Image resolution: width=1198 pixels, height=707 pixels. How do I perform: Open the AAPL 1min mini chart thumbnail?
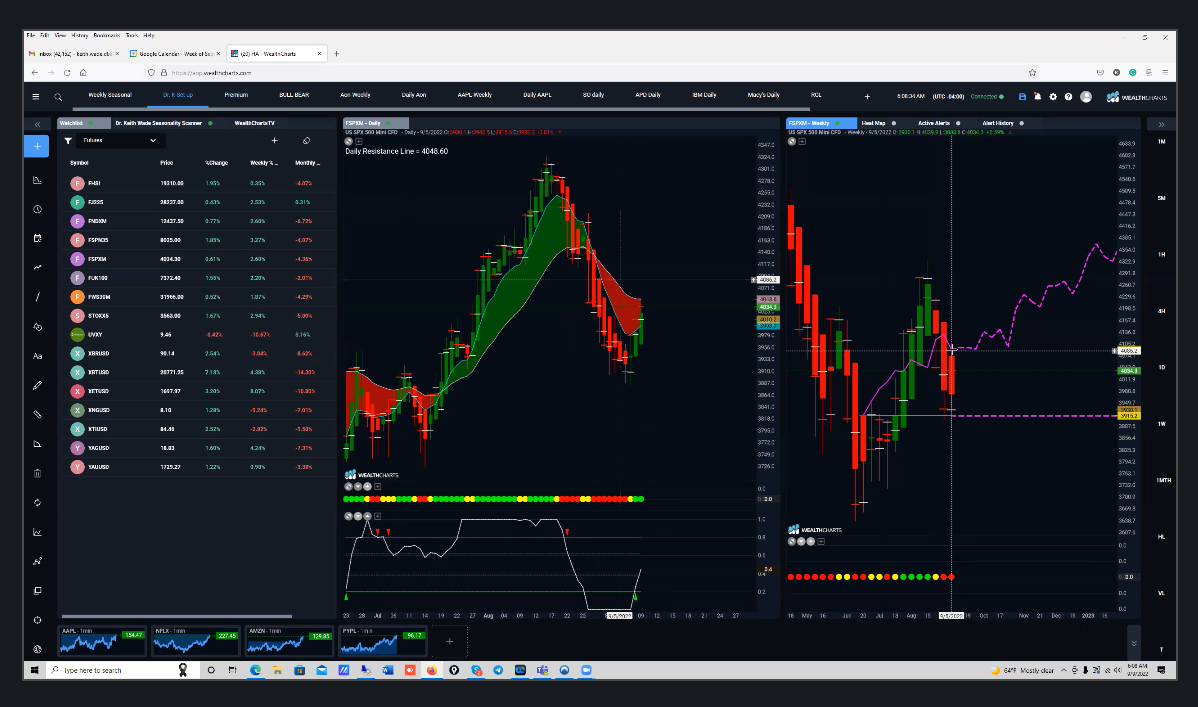(x=102, y=641)
